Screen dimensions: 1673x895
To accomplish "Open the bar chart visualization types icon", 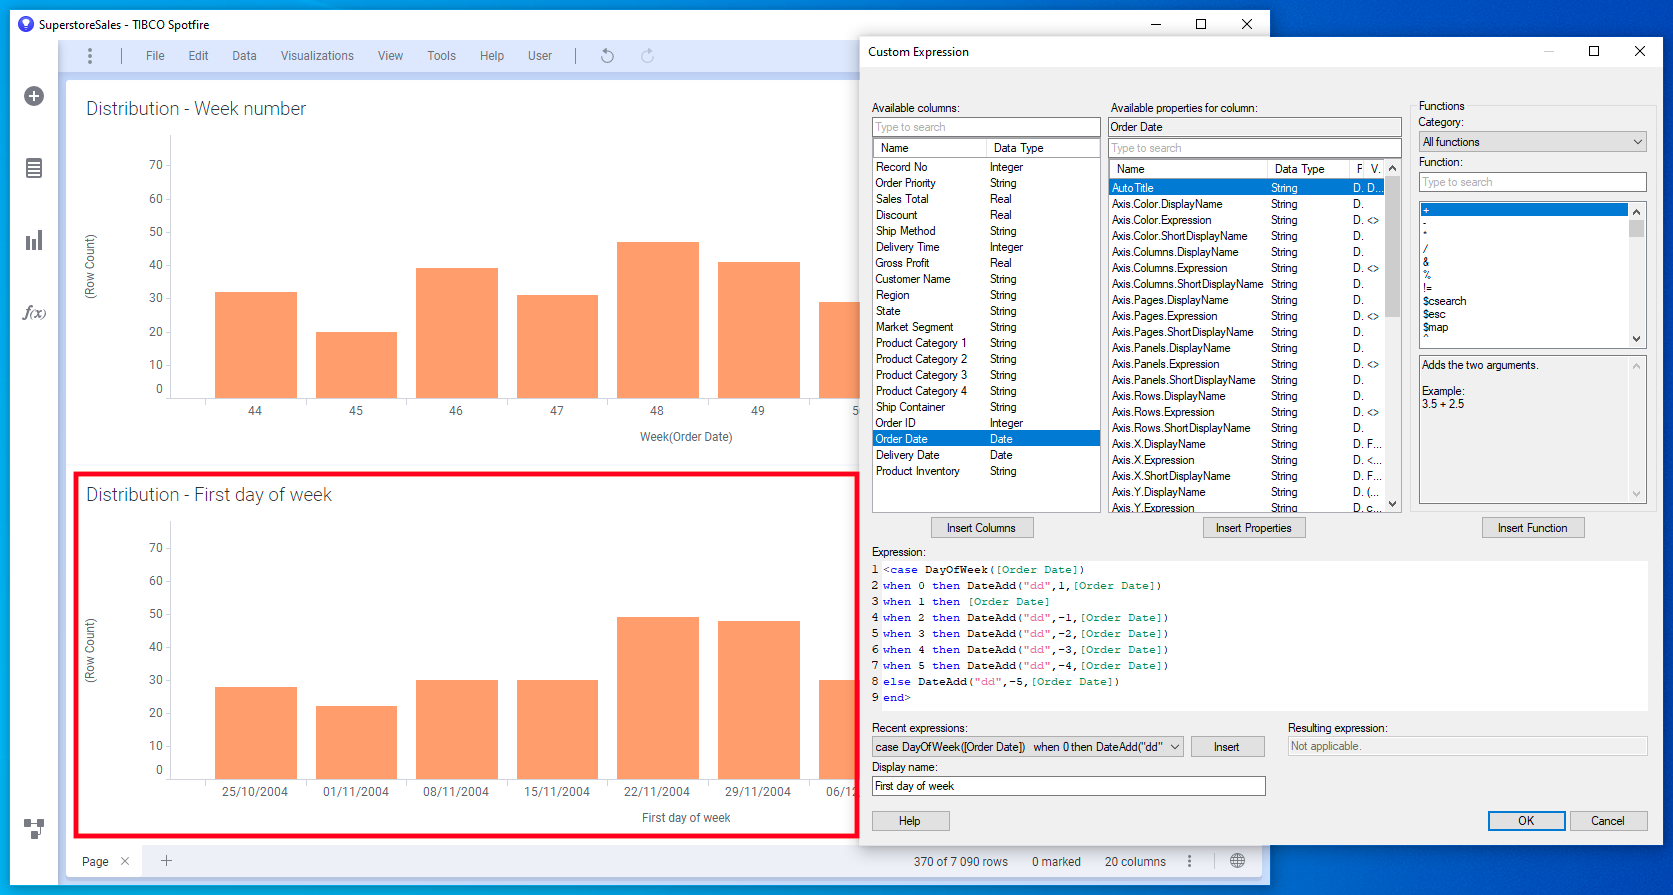I will 34,240.
